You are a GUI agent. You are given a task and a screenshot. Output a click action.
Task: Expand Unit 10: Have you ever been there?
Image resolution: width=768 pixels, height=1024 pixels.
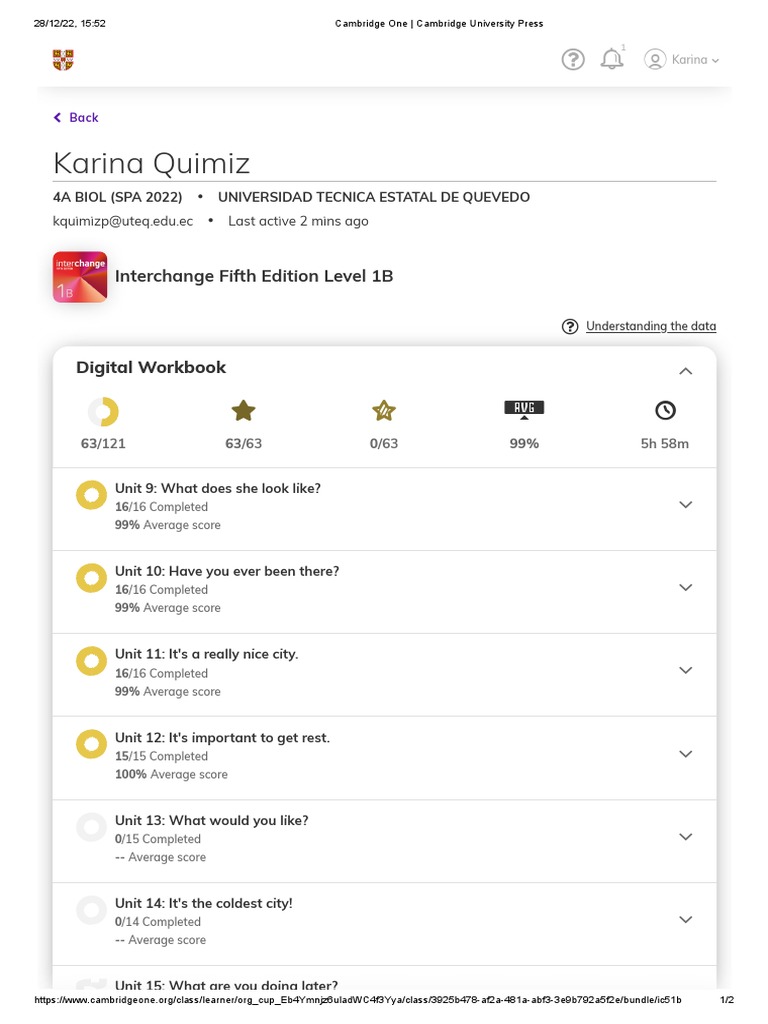685,588
